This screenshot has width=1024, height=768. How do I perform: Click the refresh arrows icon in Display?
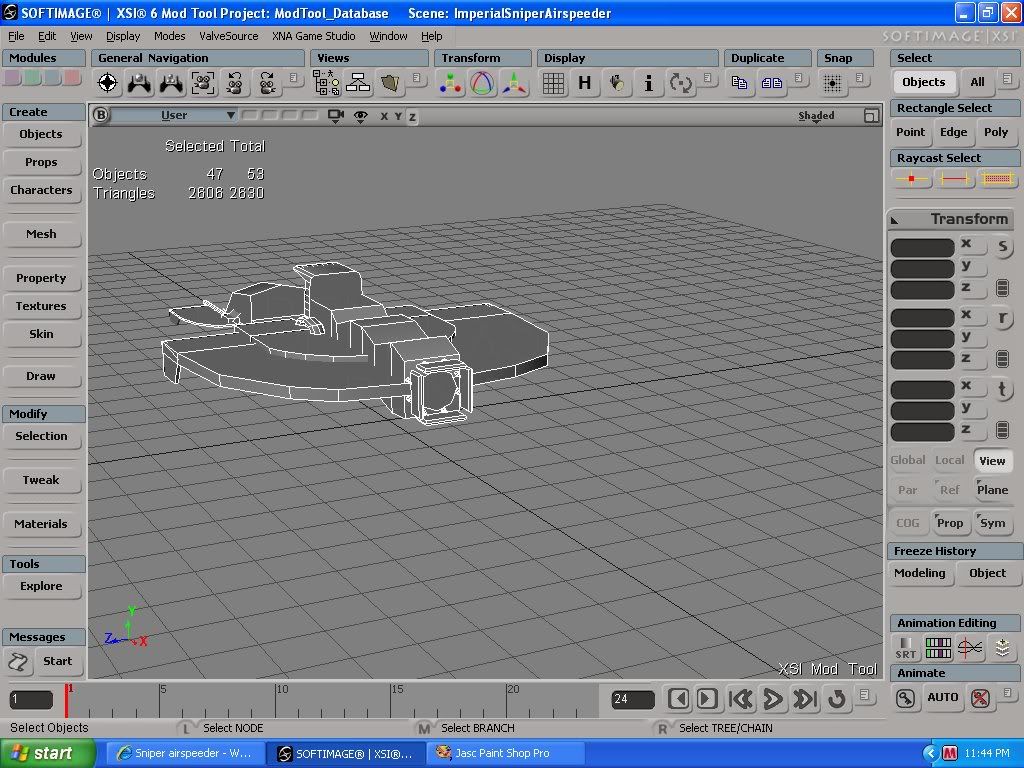(680, 83)
